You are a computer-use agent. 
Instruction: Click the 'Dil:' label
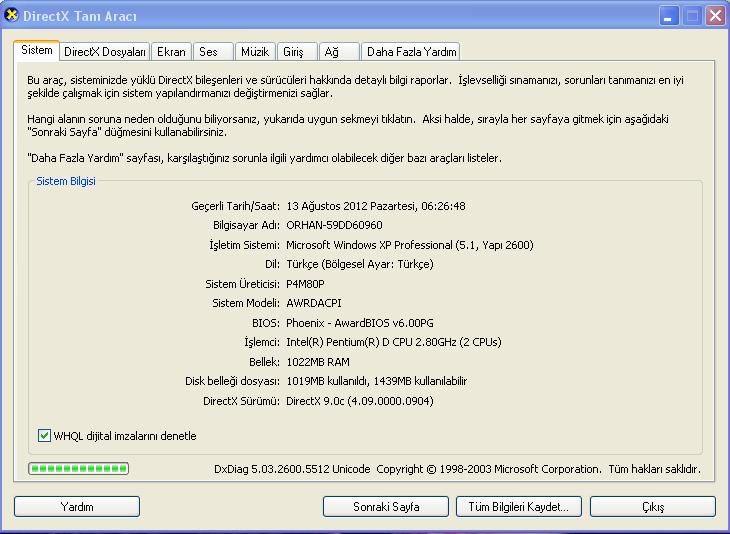tap(272, 264)
